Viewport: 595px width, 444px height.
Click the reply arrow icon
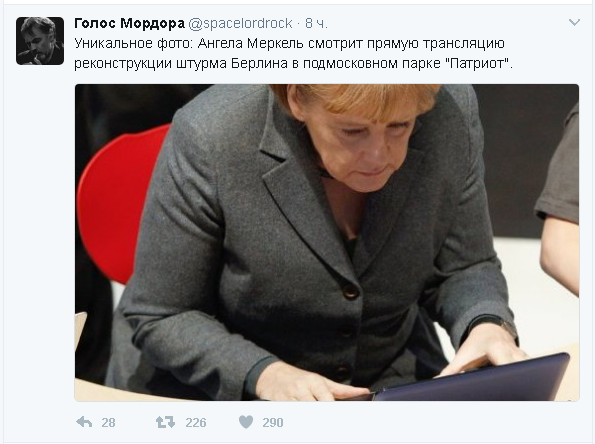coord(84,422)
